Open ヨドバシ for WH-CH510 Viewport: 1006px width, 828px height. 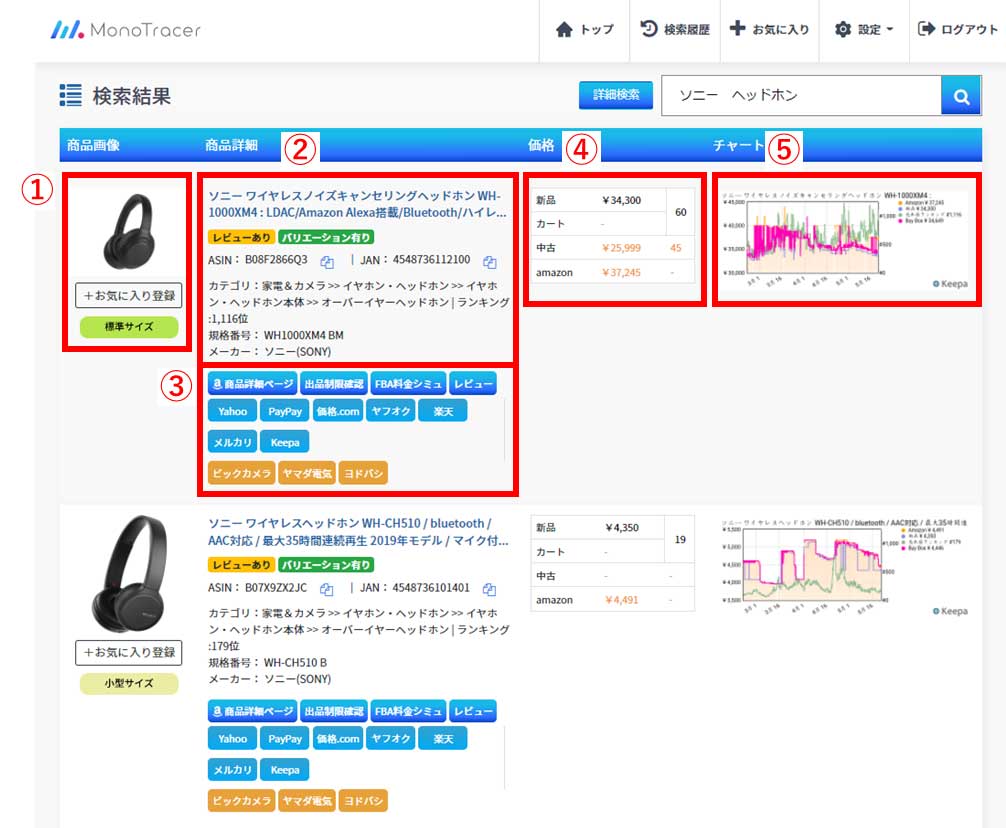[363, 800]
